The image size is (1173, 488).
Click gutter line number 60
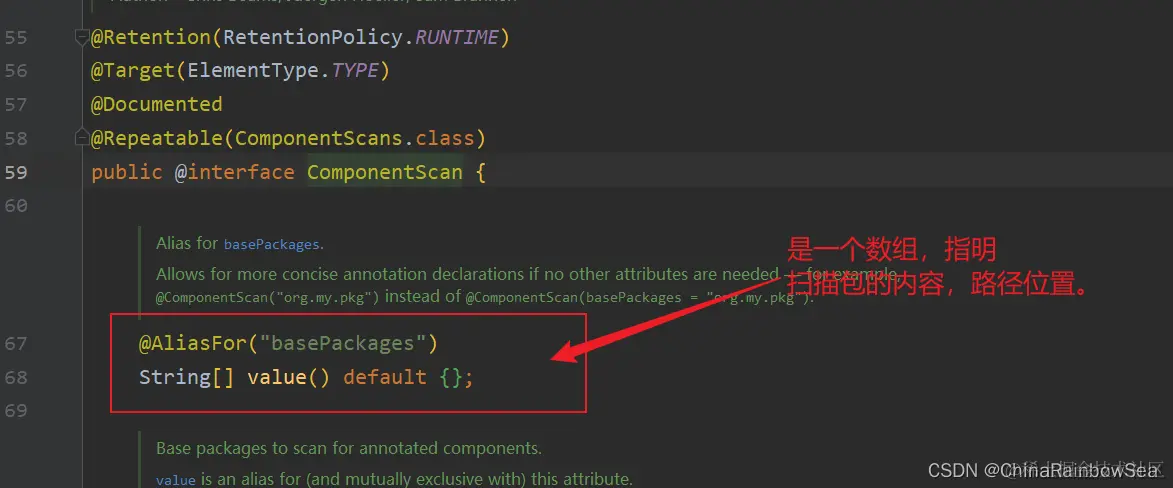[16, 206]
